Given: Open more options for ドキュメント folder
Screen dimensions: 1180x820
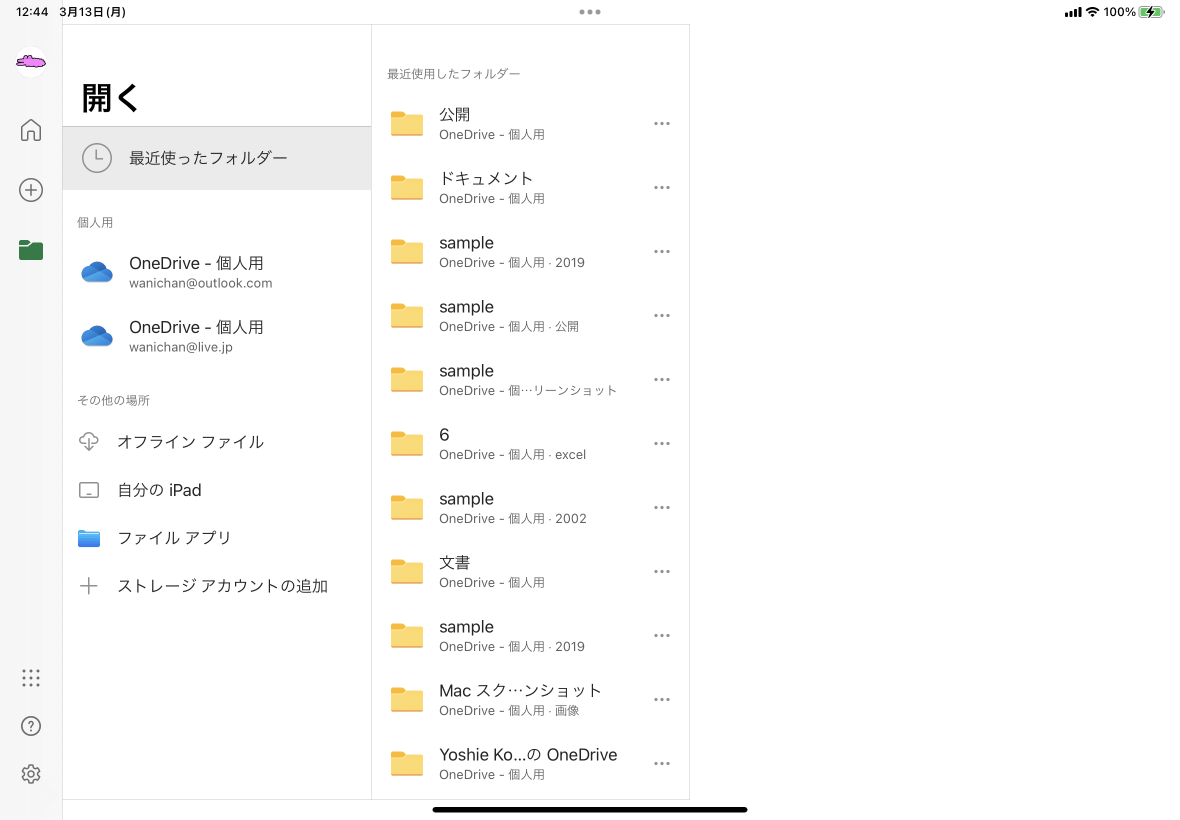Looking at the screenshot, I should coord(661,188).
